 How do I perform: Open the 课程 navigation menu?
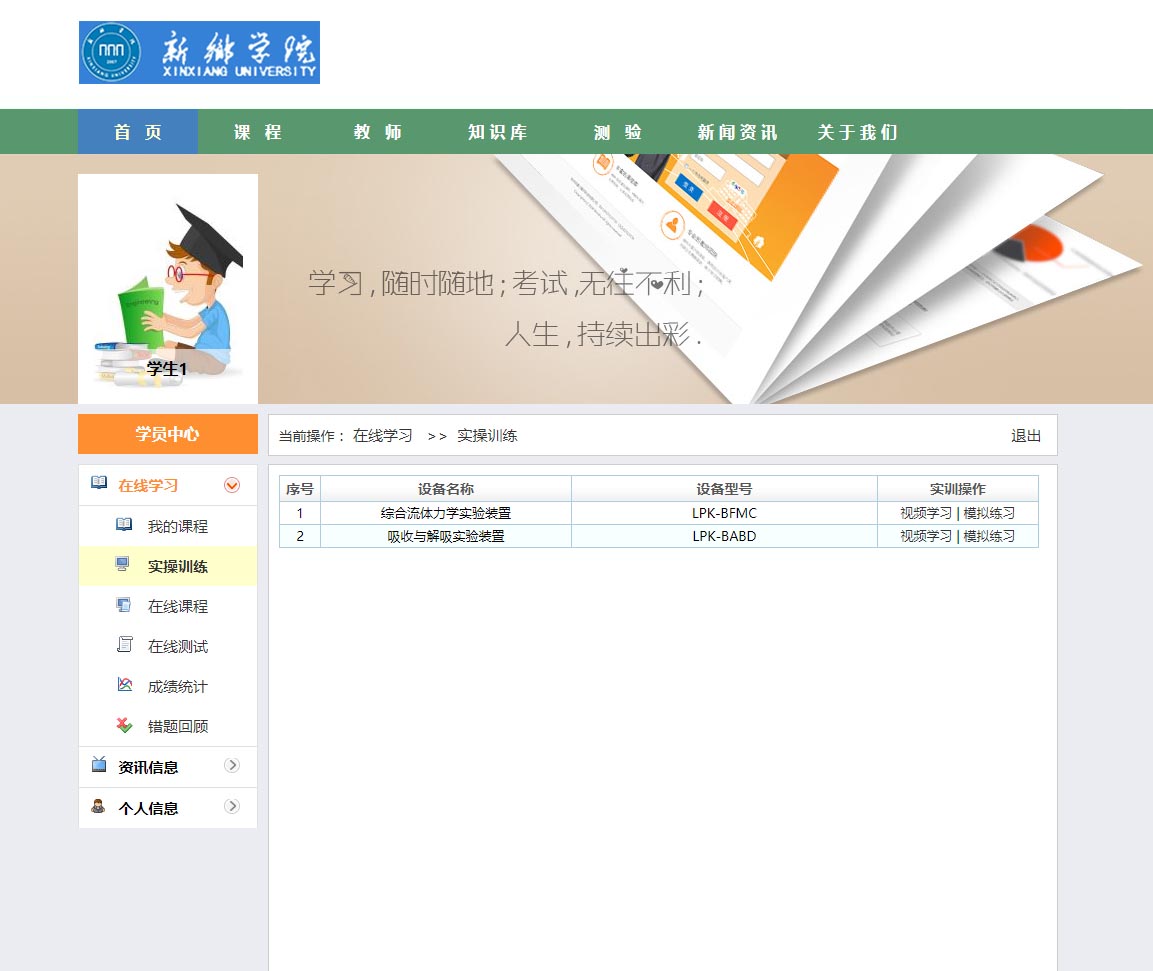coord(258,132)
